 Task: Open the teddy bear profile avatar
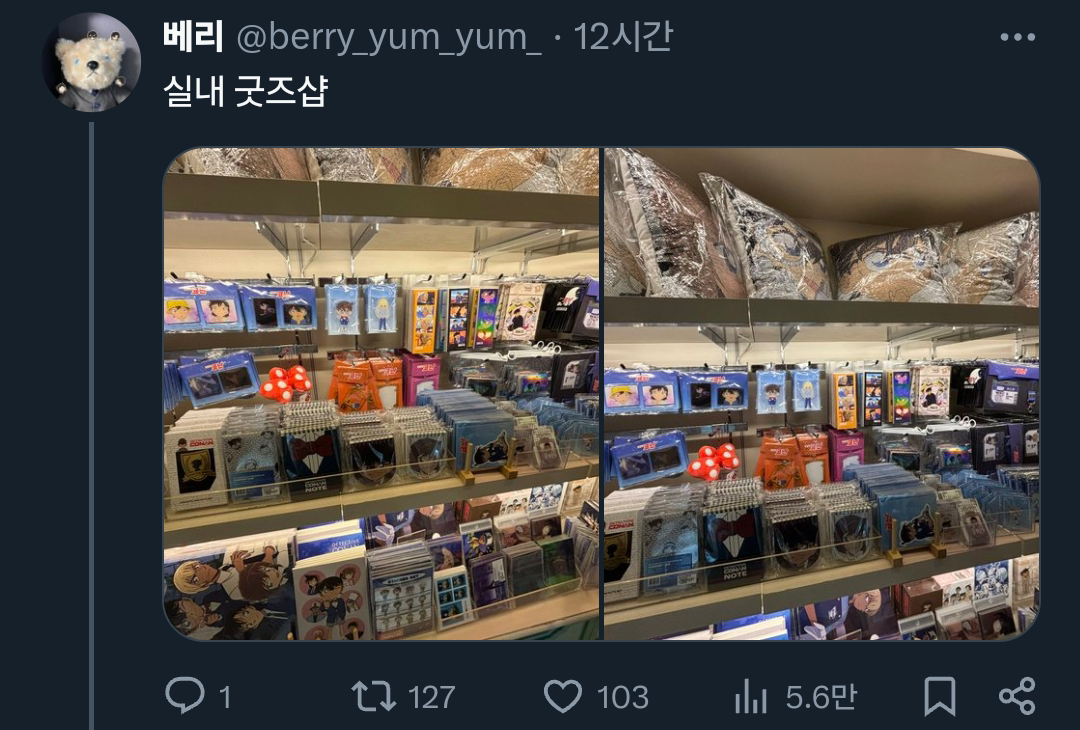(x=92, y=62)
